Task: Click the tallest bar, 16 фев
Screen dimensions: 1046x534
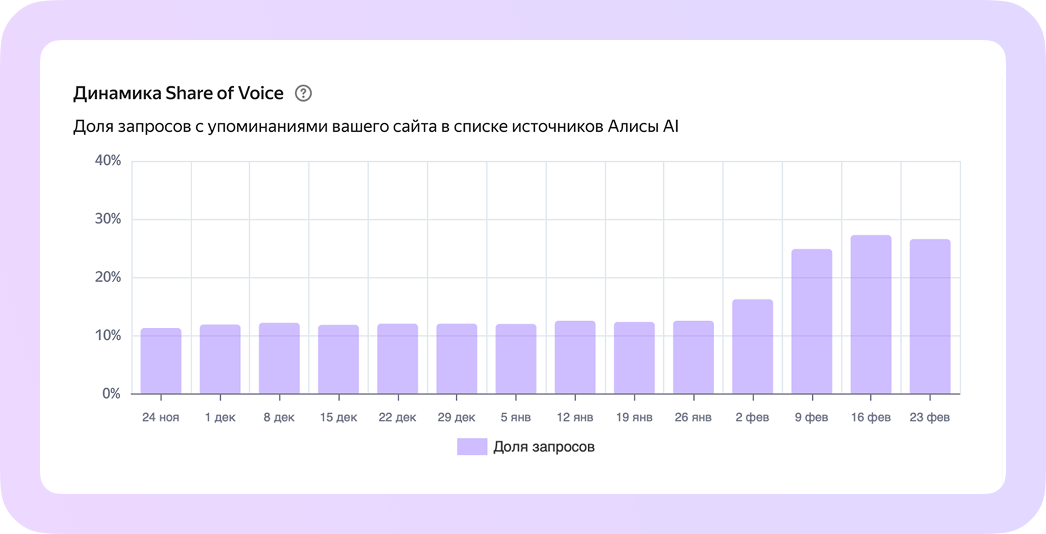Action: (x=871, y=314)
